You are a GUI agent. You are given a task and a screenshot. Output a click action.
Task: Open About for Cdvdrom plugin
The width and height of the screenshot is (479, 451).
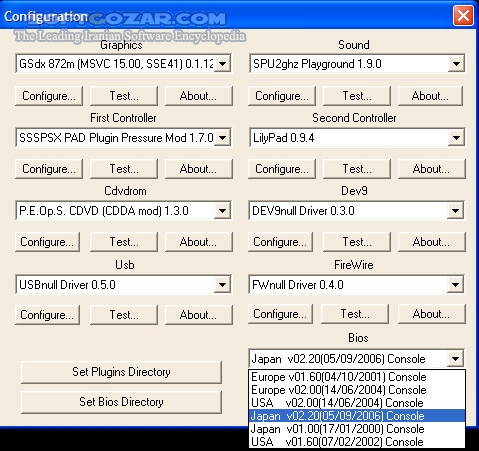pos(198,242)
